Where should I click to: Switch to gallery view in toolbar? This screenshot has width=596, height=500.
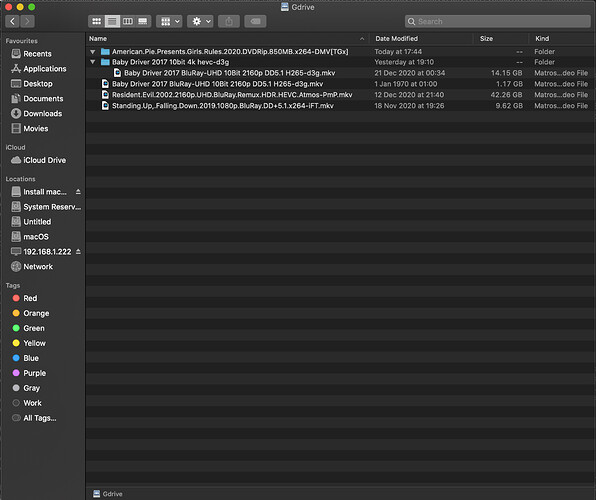[x=143, y=21]
